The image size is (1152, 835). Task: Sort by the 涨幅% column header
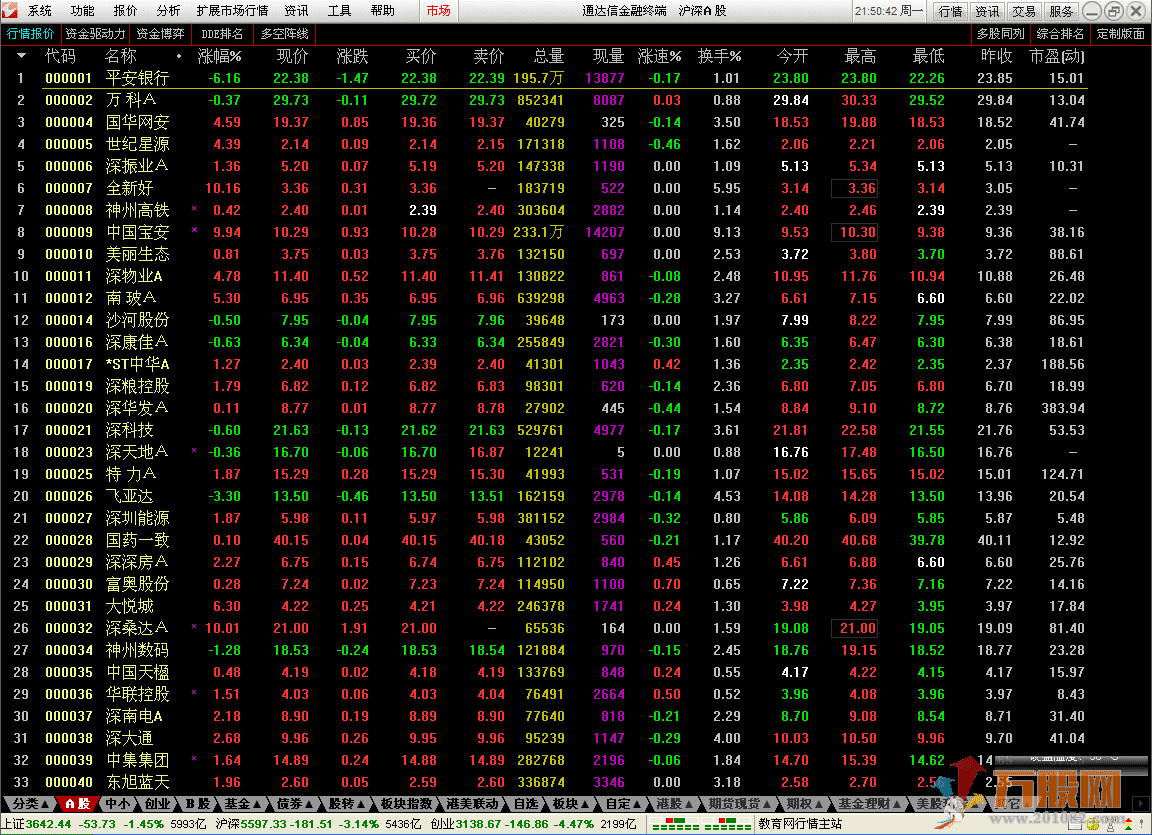point(219,56)
